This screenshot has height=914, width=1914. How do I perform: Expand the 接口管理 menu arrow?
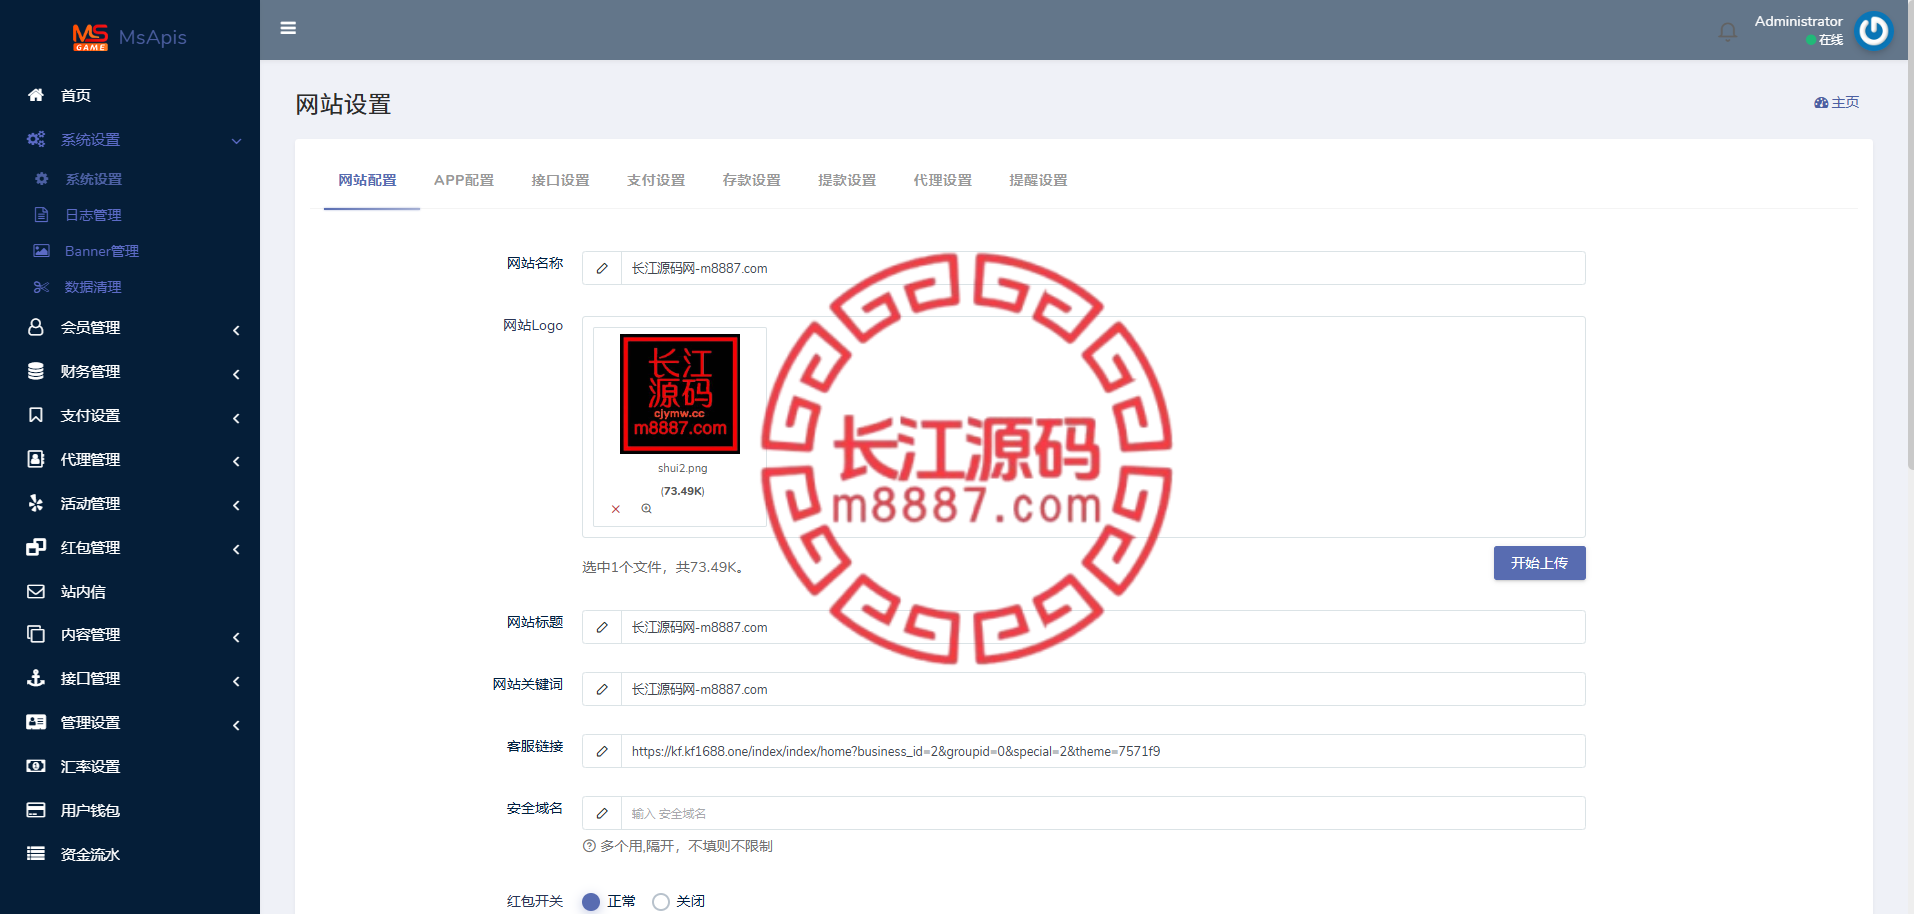click(x=237, y=681)
